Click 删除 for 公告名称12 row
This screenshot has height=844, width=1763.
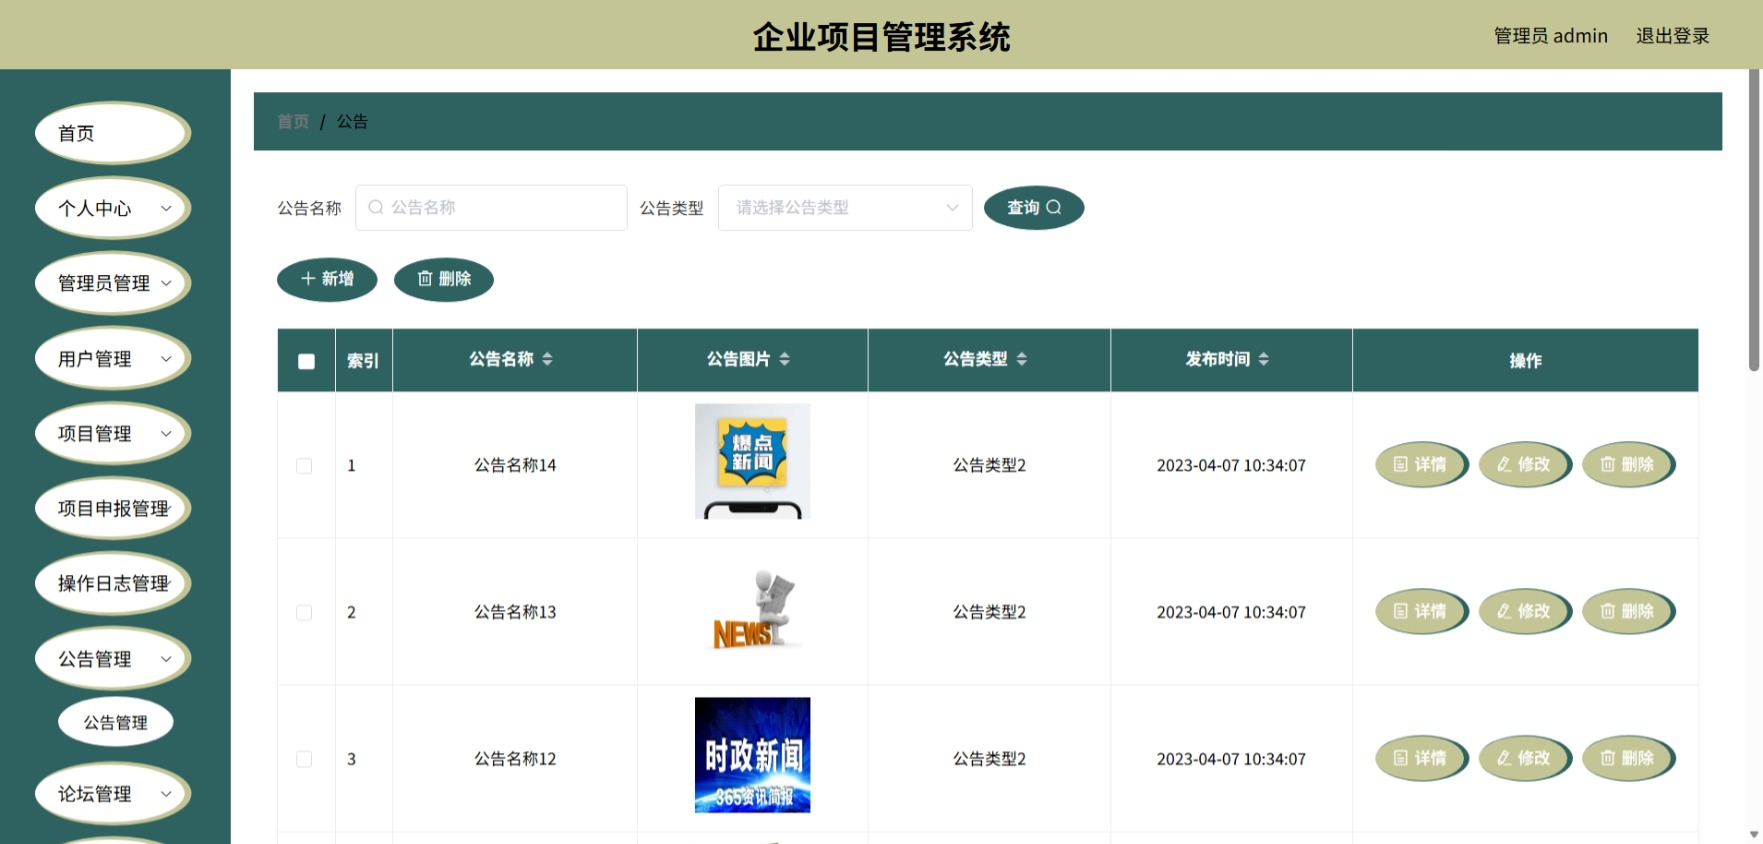pyautogui.click(x=1628, y=758)
